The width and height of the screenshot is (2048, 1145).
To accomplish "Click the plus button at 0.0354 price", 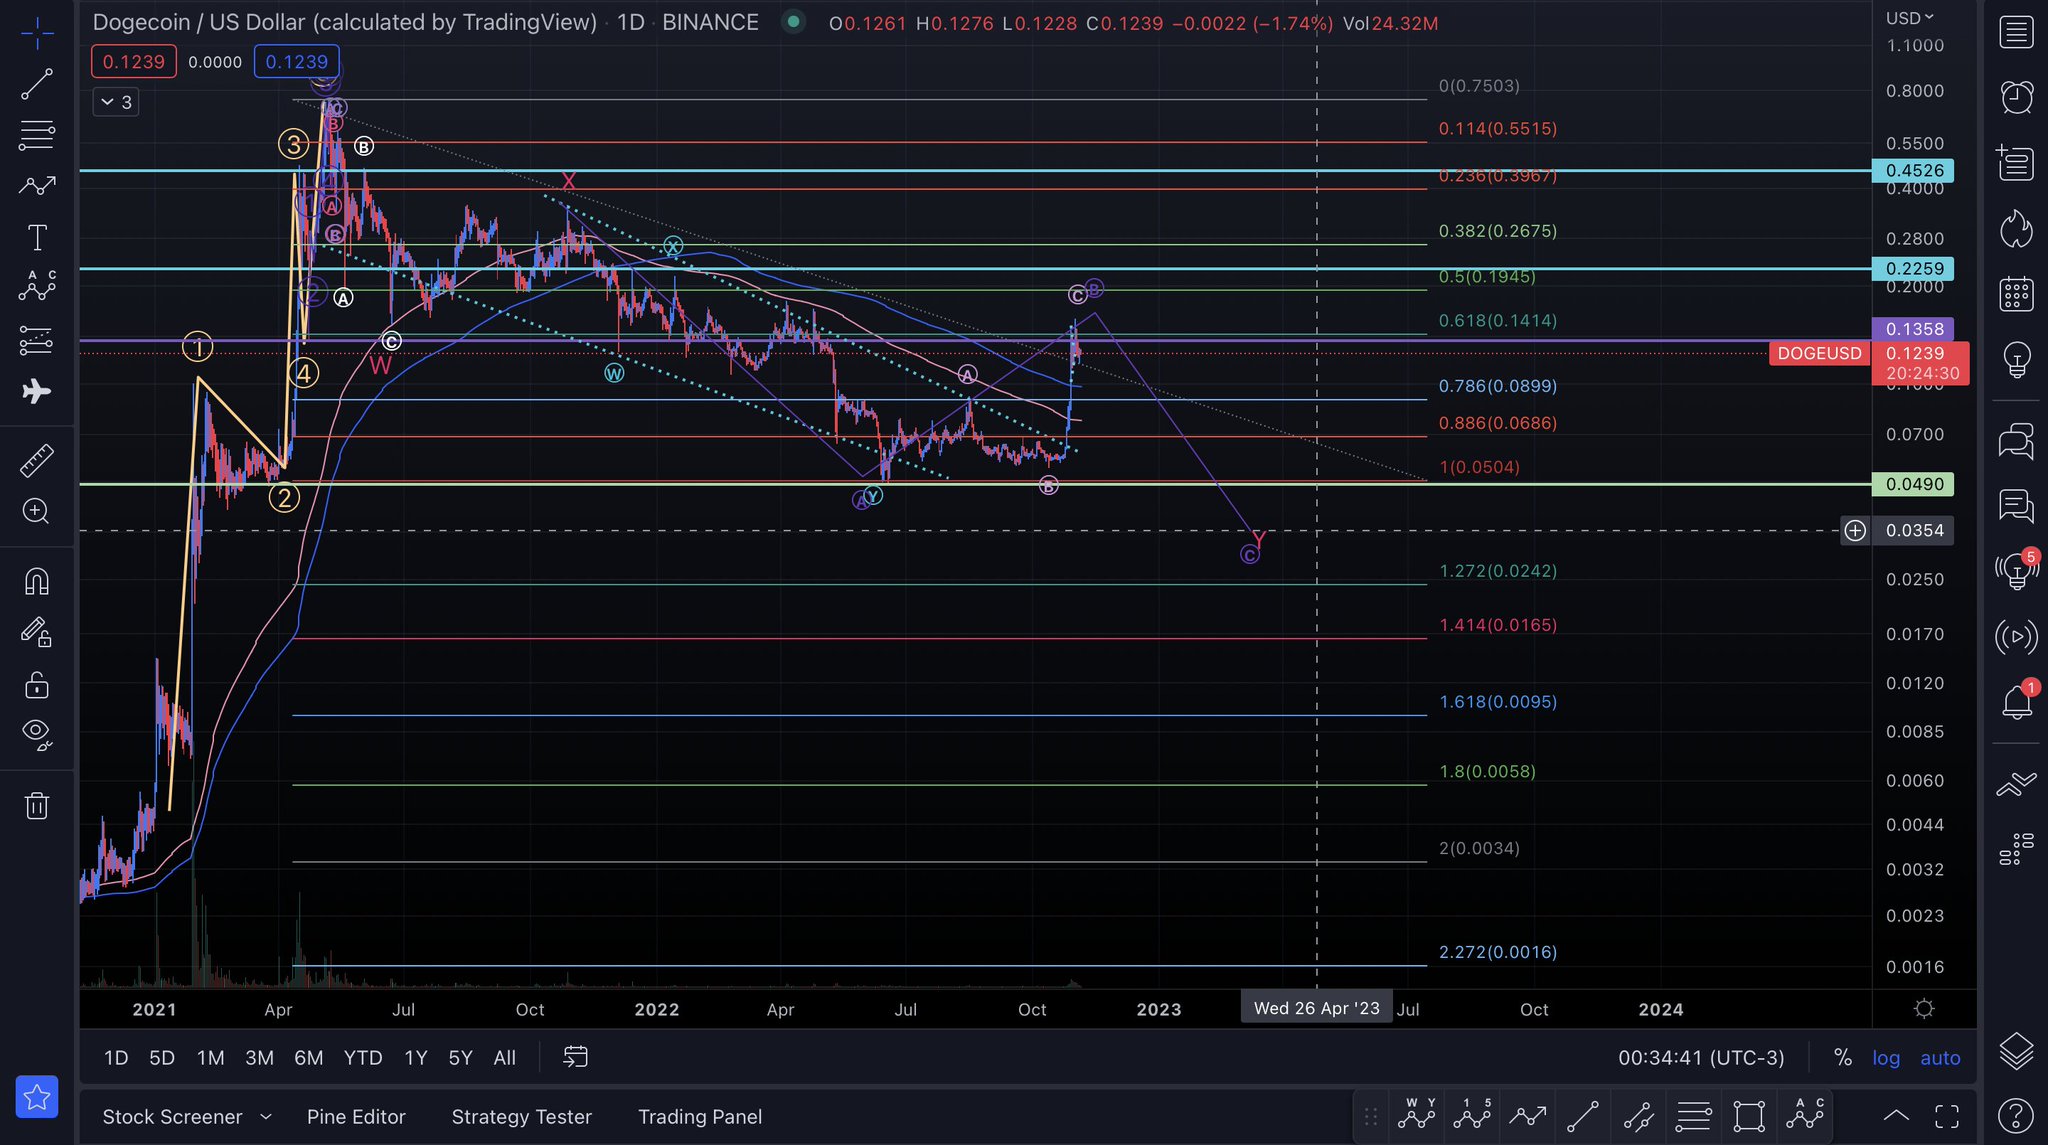I will coord(1855,531).
